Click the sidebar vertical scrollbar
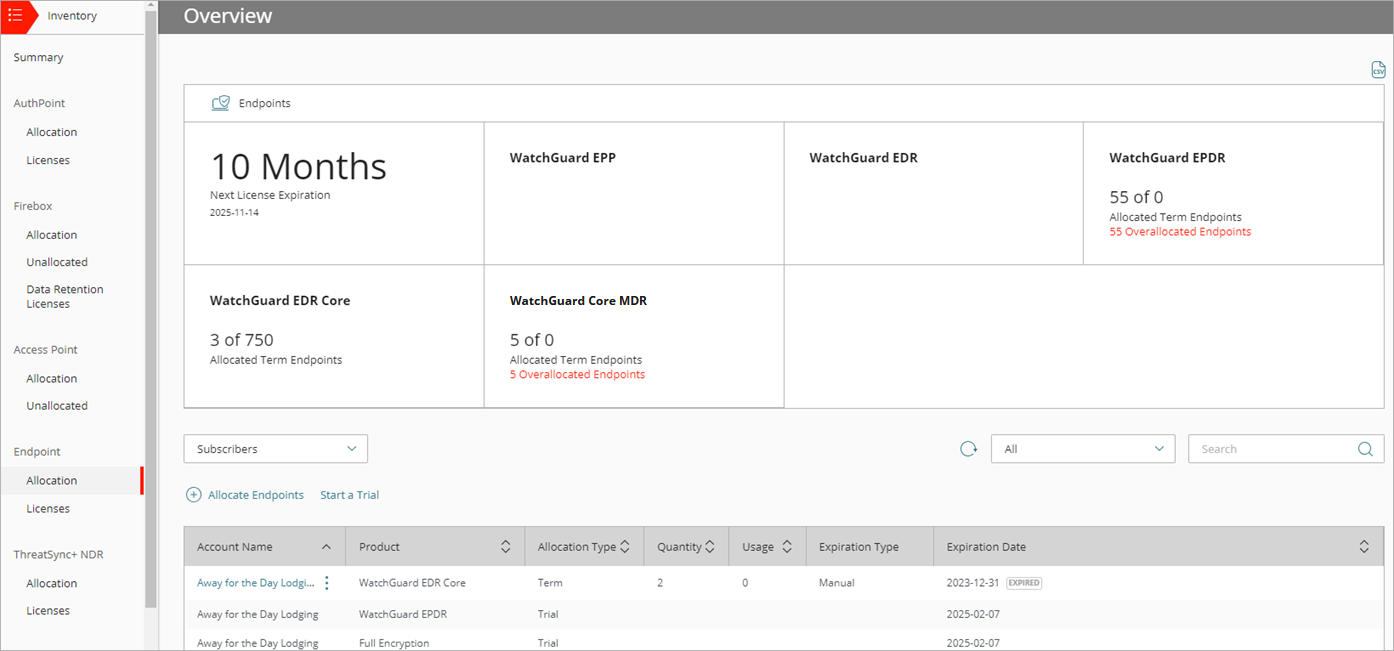The width and height of the screenshot is (1394, 651). coord(152,300)
